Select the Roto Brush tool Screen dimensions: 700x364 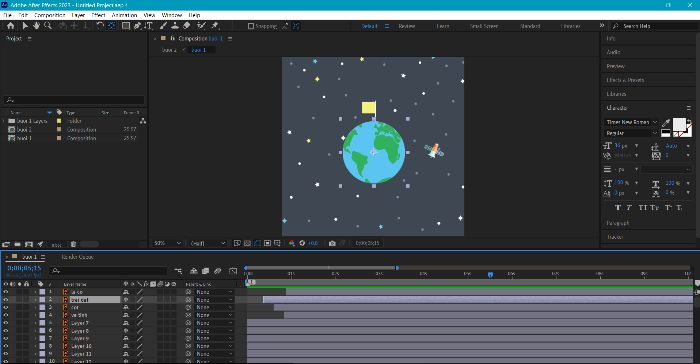pos(201,26)
